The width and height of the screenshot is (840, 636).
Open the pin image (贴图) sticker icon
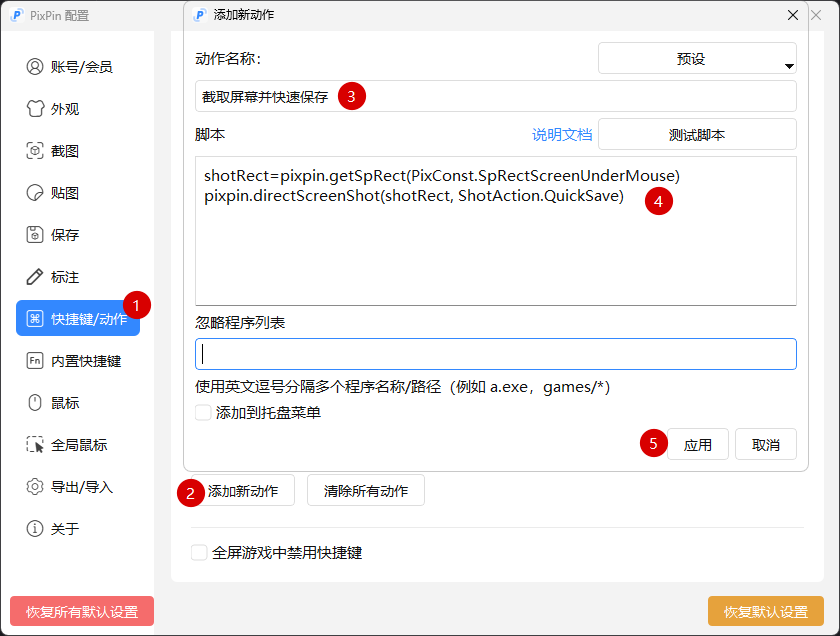[35, 193]
